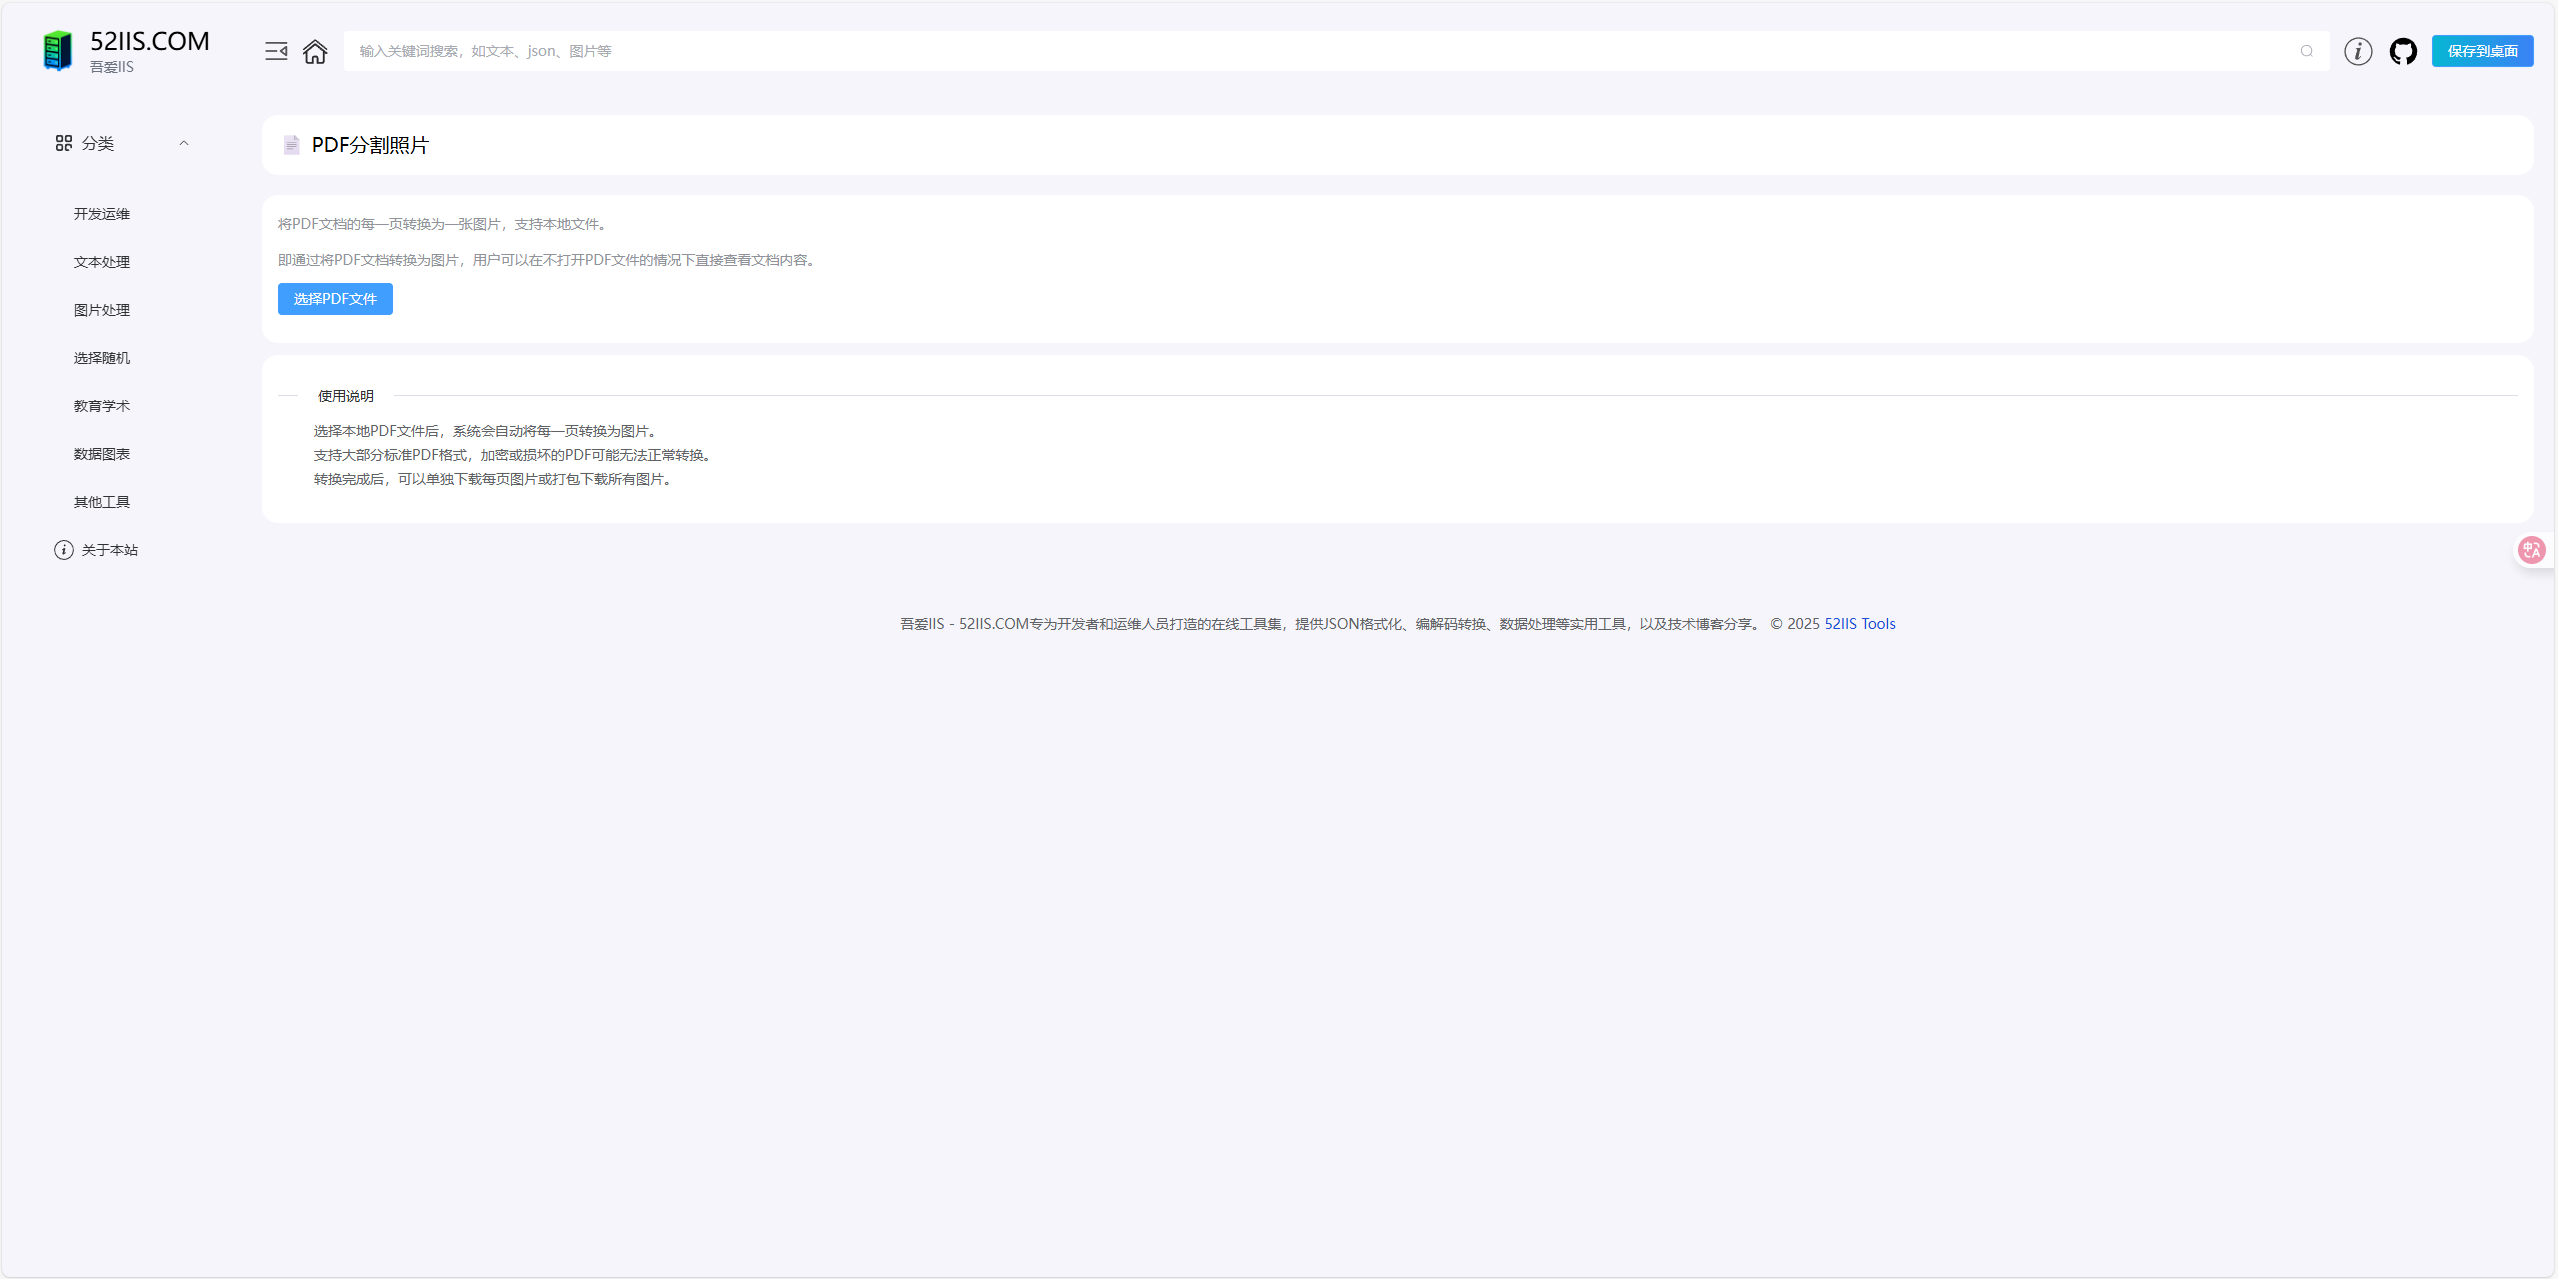Image resolution: width=2558 pixels, height=1279 pixels.
Task: Open 关于本站 about page
Action: pos(109,550)
